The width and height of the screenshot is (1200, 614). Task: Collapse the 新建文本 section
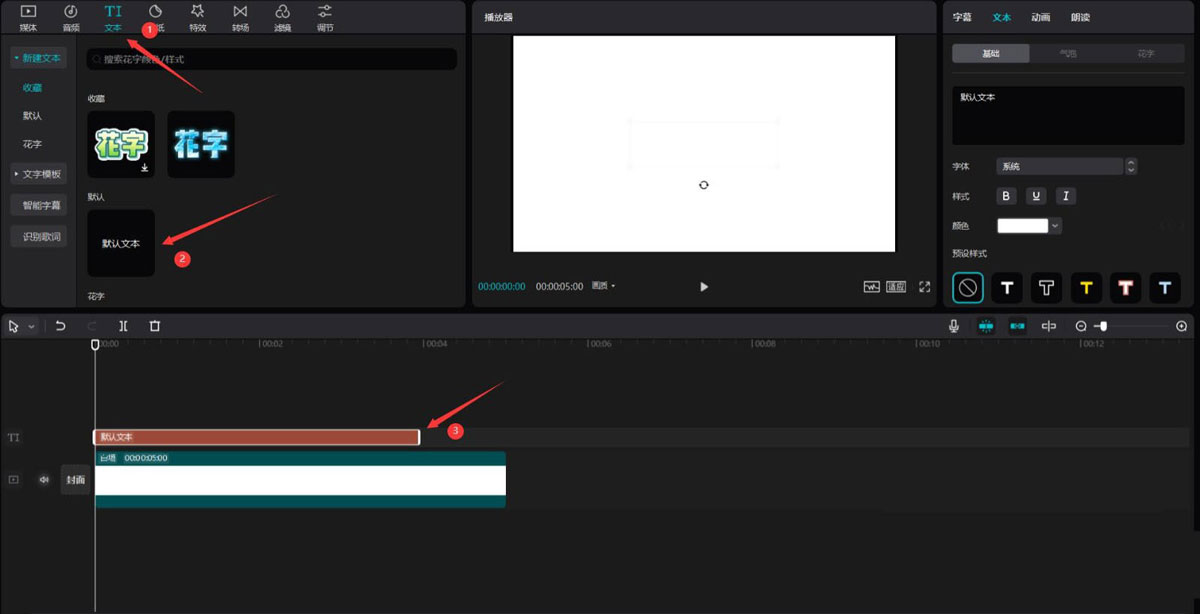[x=38, y=58]
